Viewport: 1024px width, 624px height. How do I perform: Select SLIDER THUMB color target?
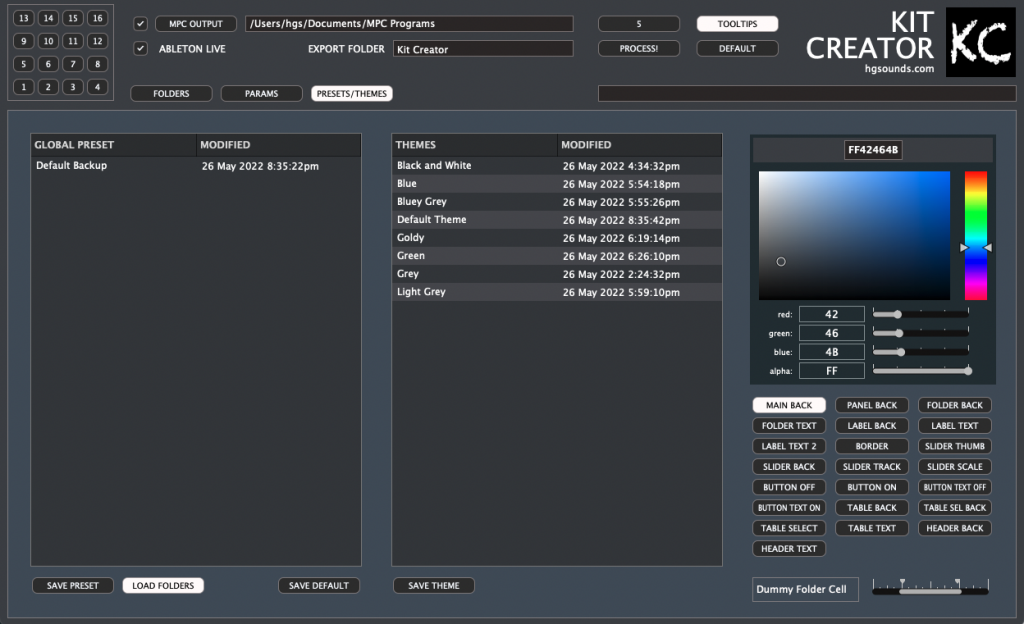coord(955,446)
